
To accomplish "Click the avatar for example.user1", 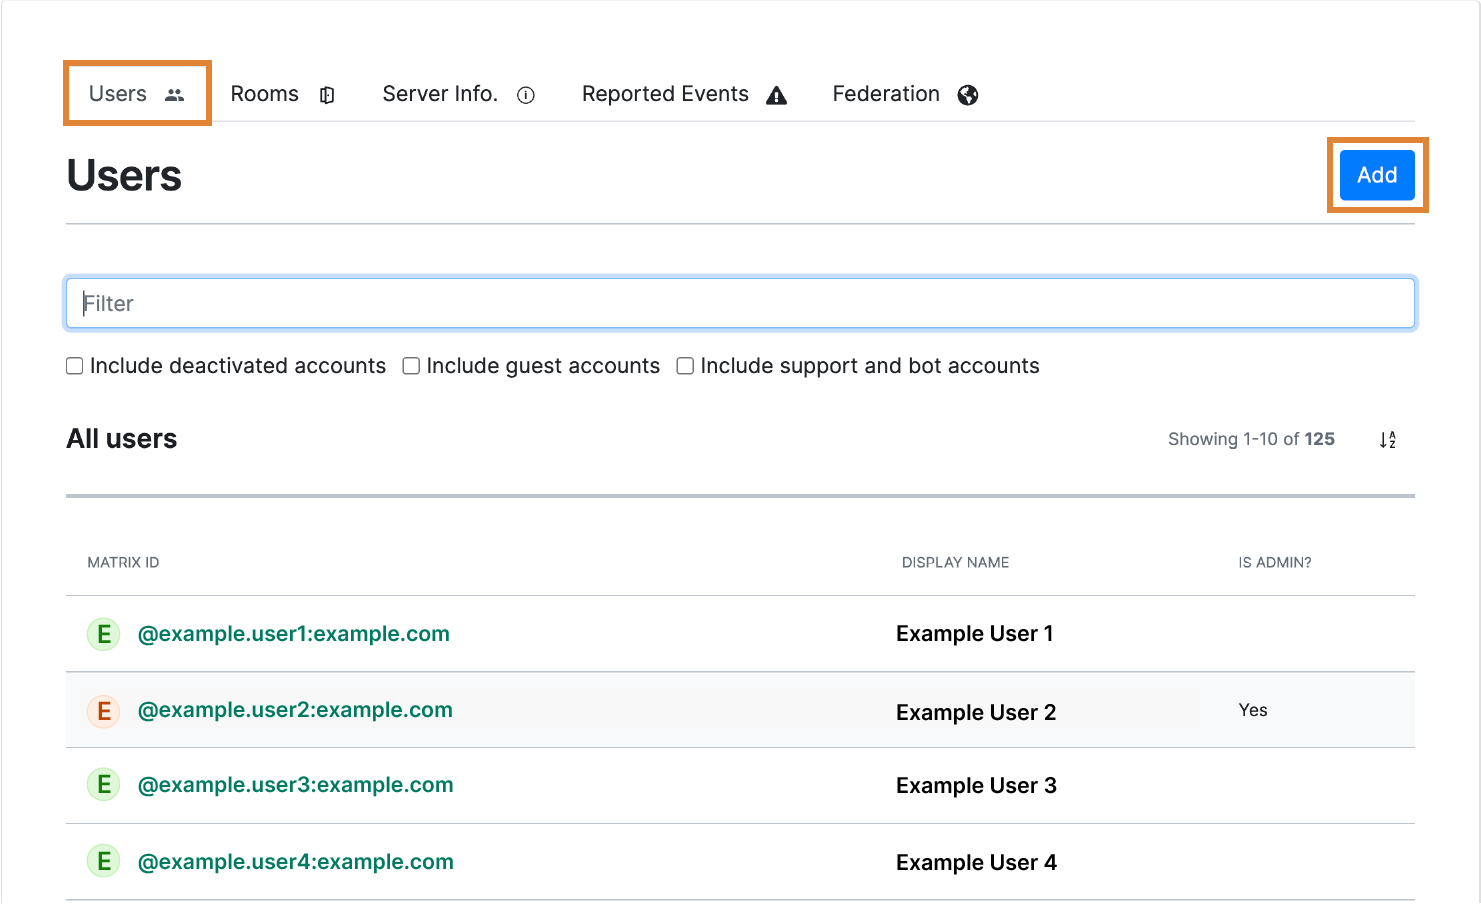I will click(104, 634).
